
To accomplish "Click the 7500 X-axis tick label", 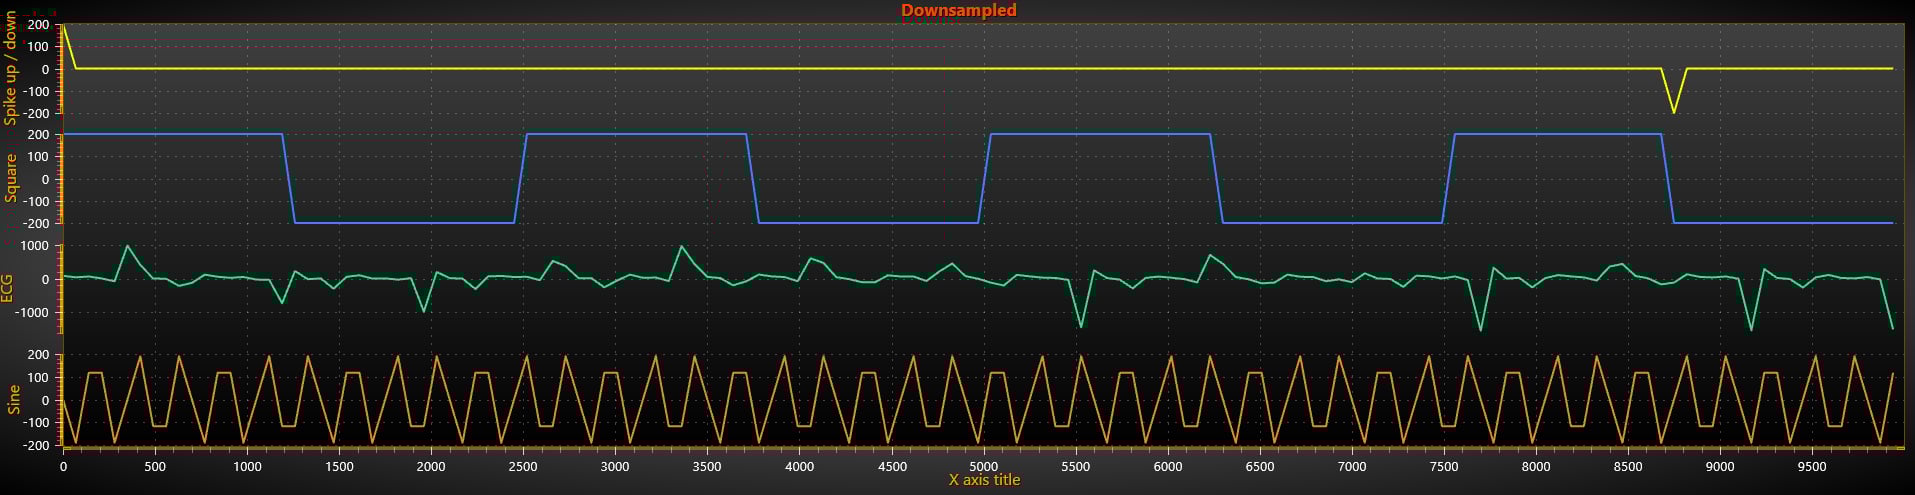I will coord(1443,466).
